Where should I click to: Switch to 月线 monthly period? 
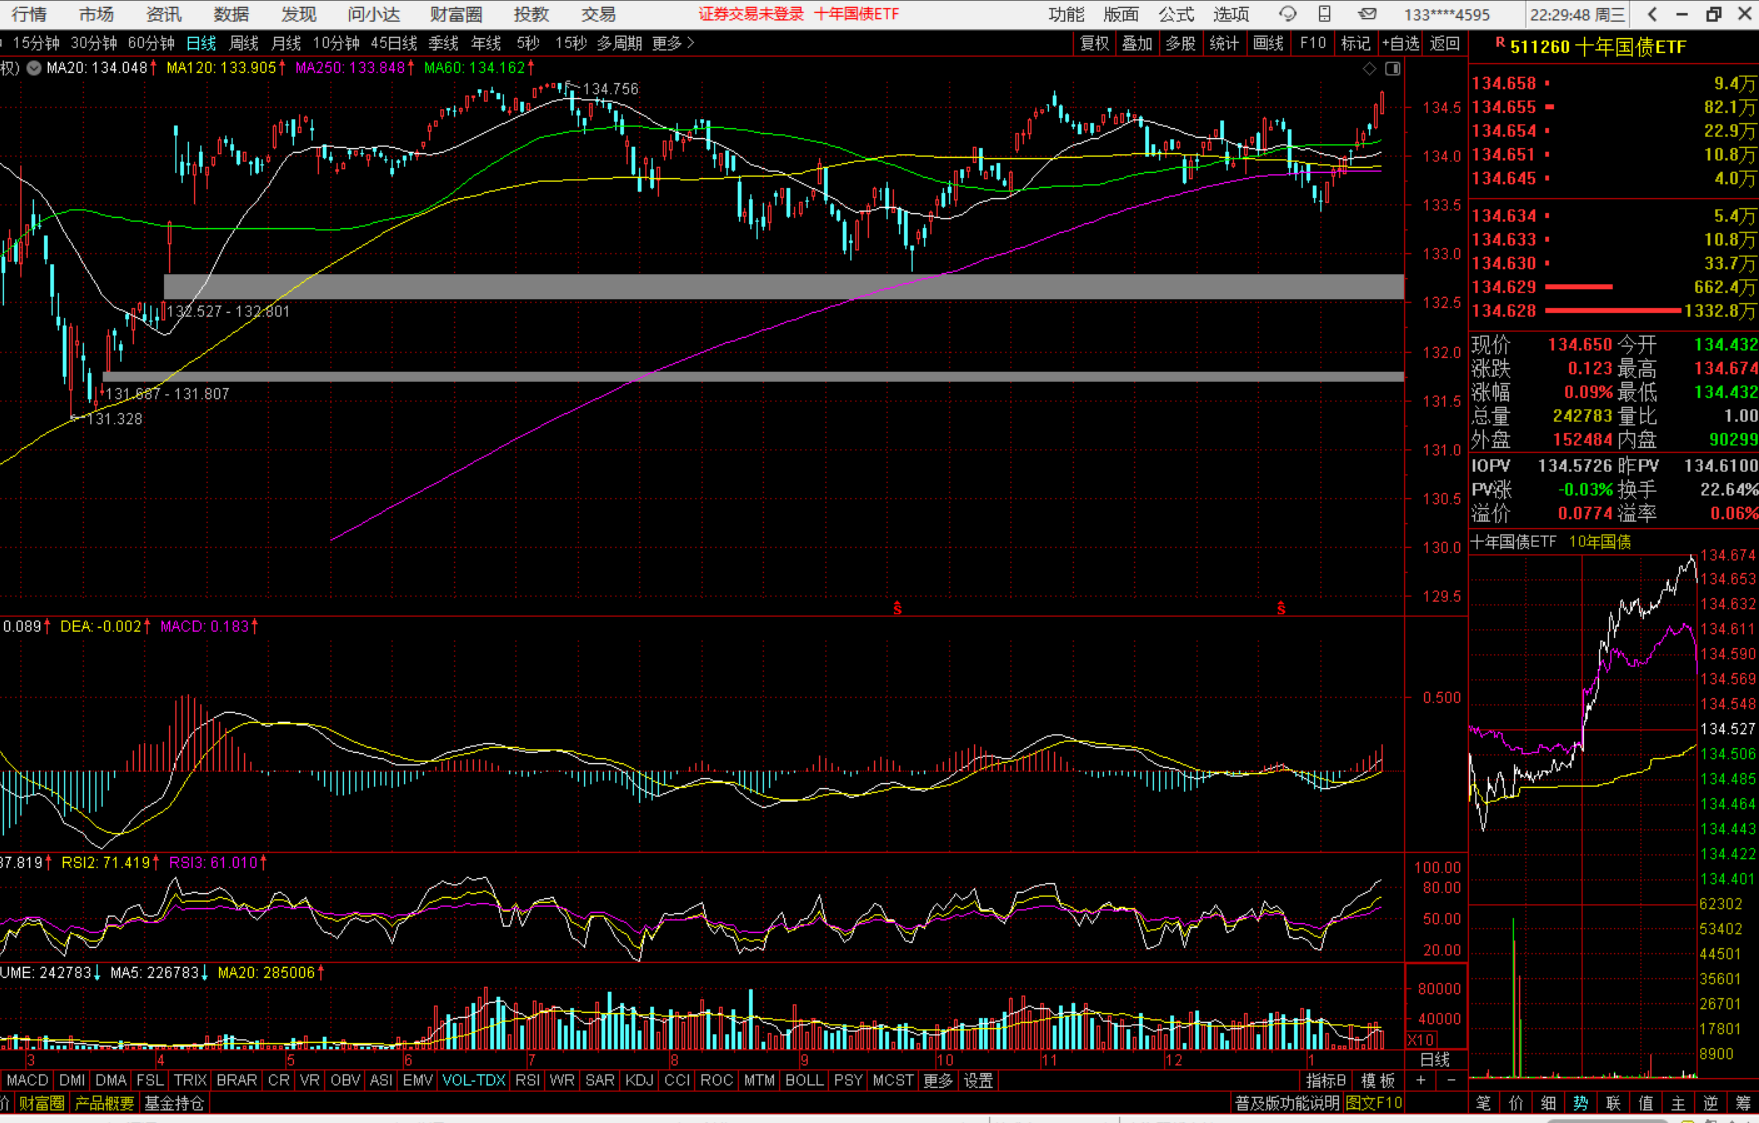point(286,43)
